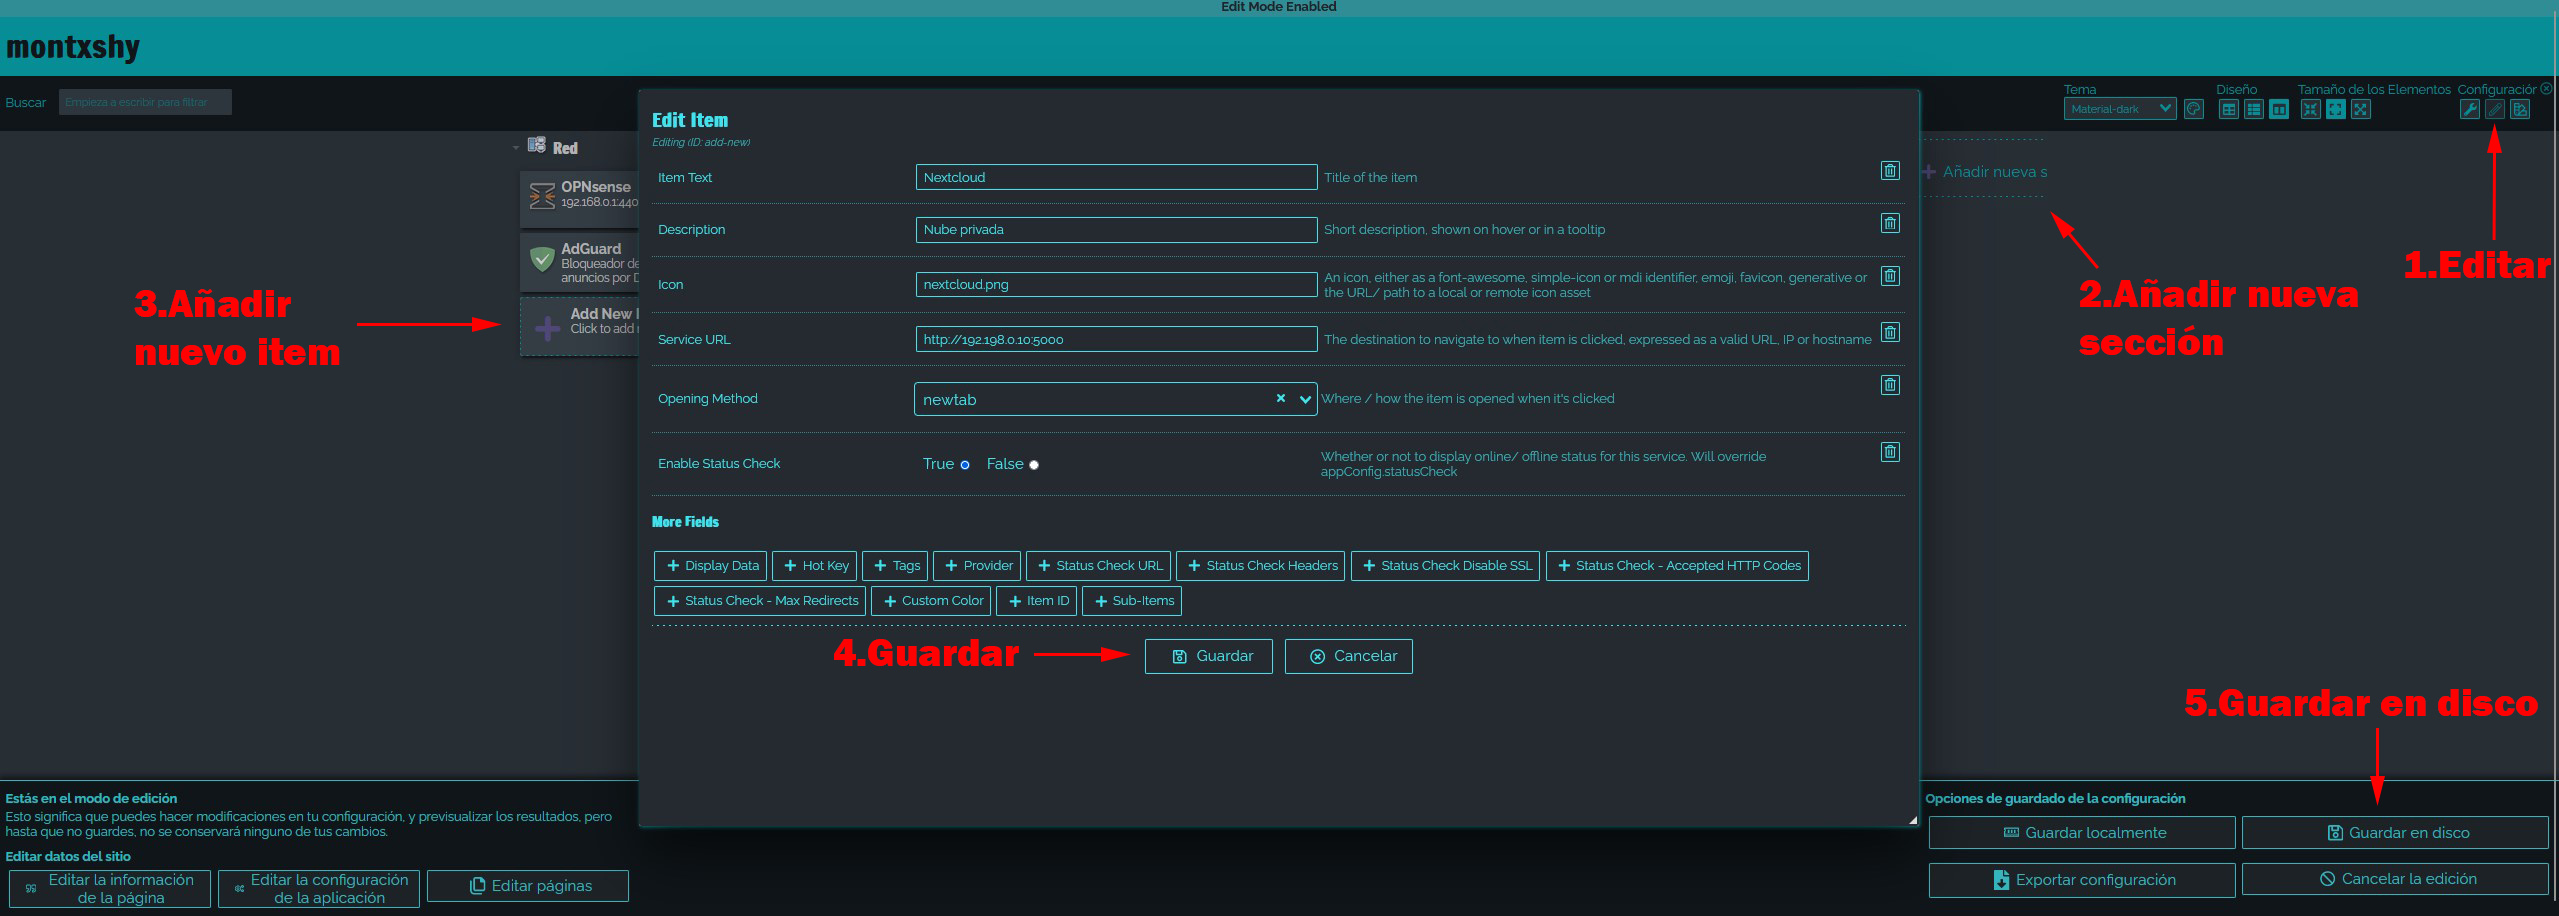Switch to the vertical list layout icon
Viewport: 2559px width, 916px height.
[x=2254, y=110]
